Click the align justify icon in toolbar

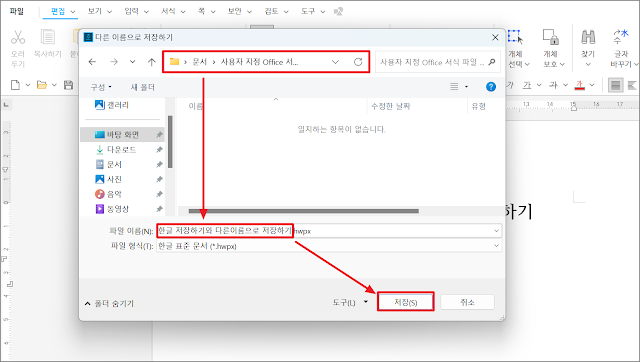click(616, 85)
